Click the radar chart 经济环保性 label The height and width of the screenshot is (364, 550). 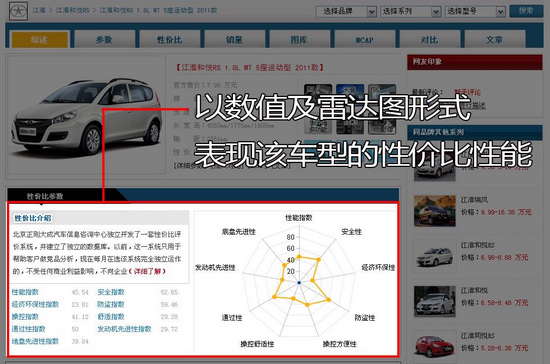point(378,267)
